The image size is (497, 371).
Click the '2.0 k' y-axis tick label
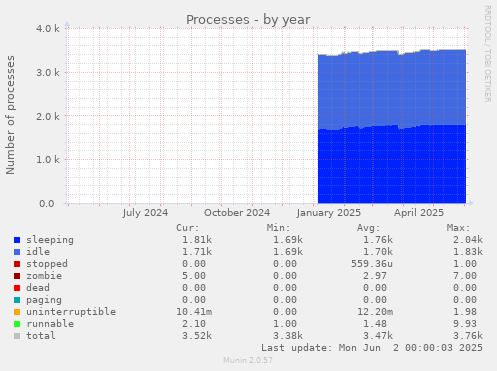(x=48, y=116)
